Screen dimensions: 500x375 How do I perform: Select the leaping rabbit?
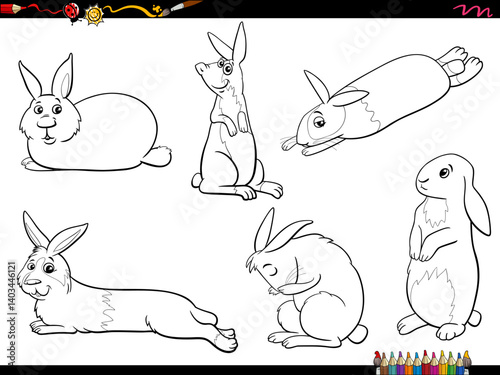(382, 102)
